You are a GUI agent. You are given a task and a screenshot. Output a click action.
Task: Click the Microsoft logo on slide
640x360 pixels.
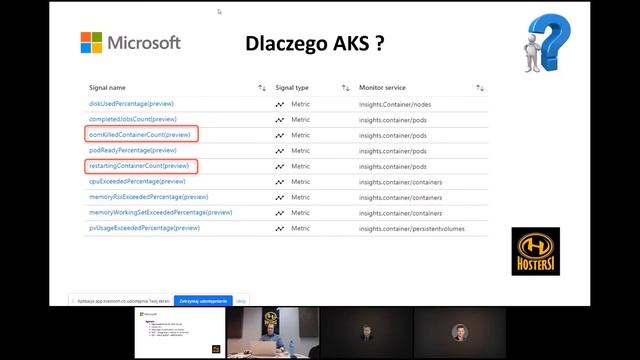tap(131, 43)
